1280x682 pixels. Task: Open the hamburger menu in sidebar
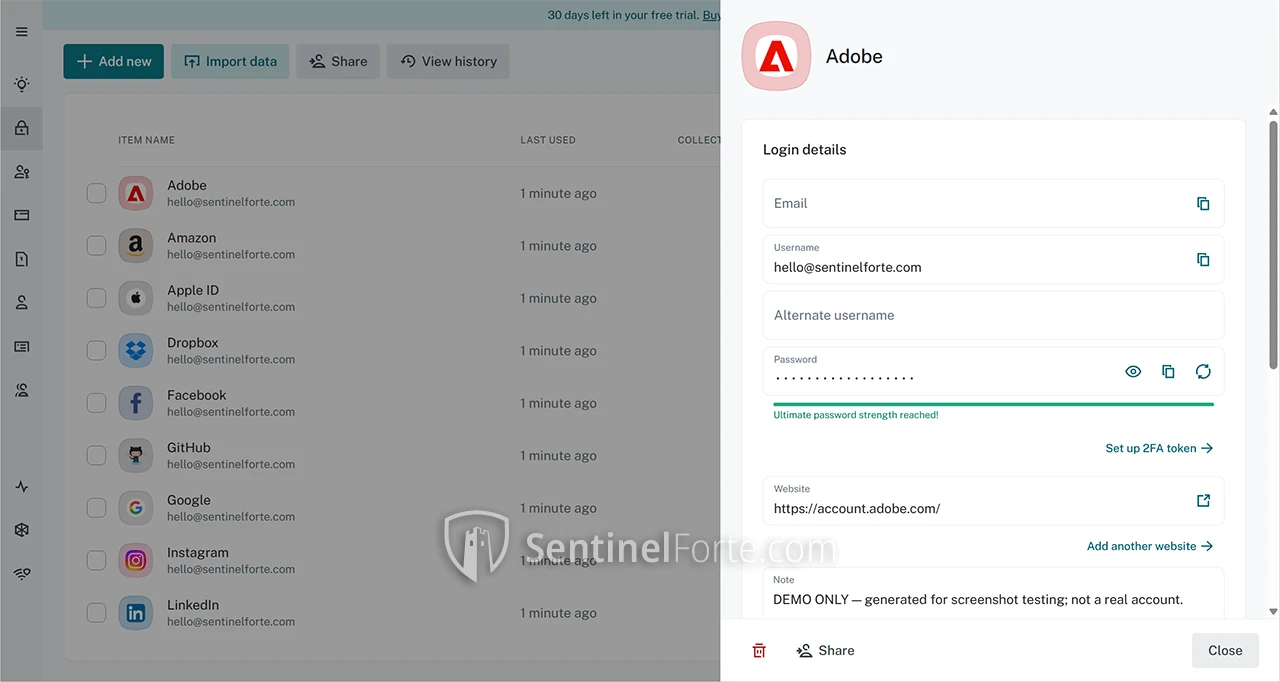(x=22, y=32)
